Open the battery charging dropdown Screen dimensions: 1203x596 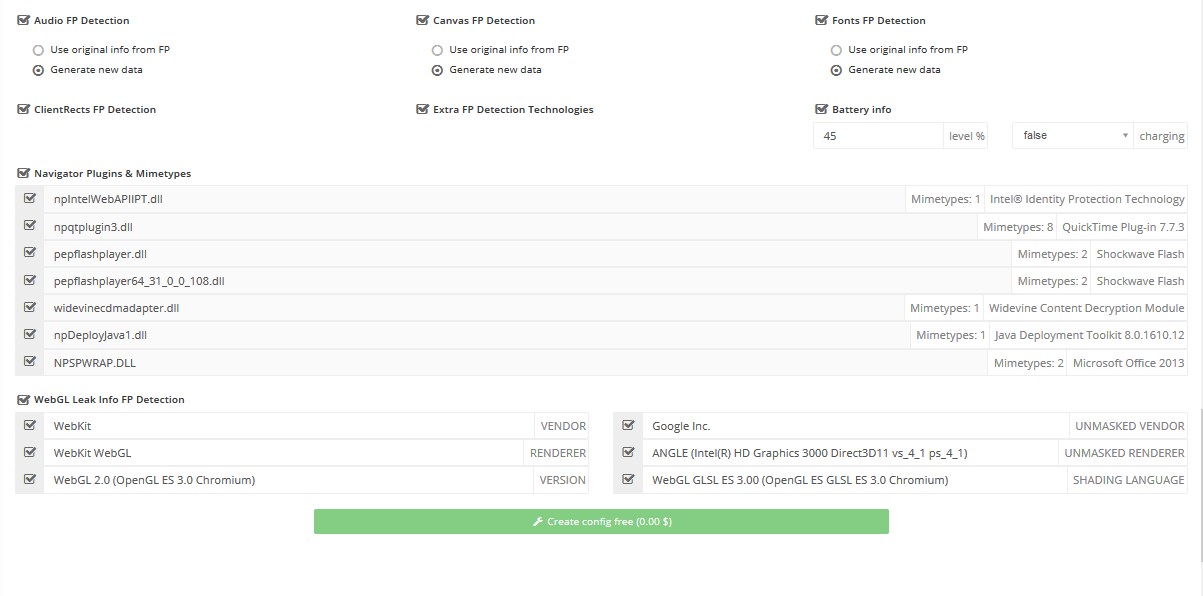(x=1072, y=136)
